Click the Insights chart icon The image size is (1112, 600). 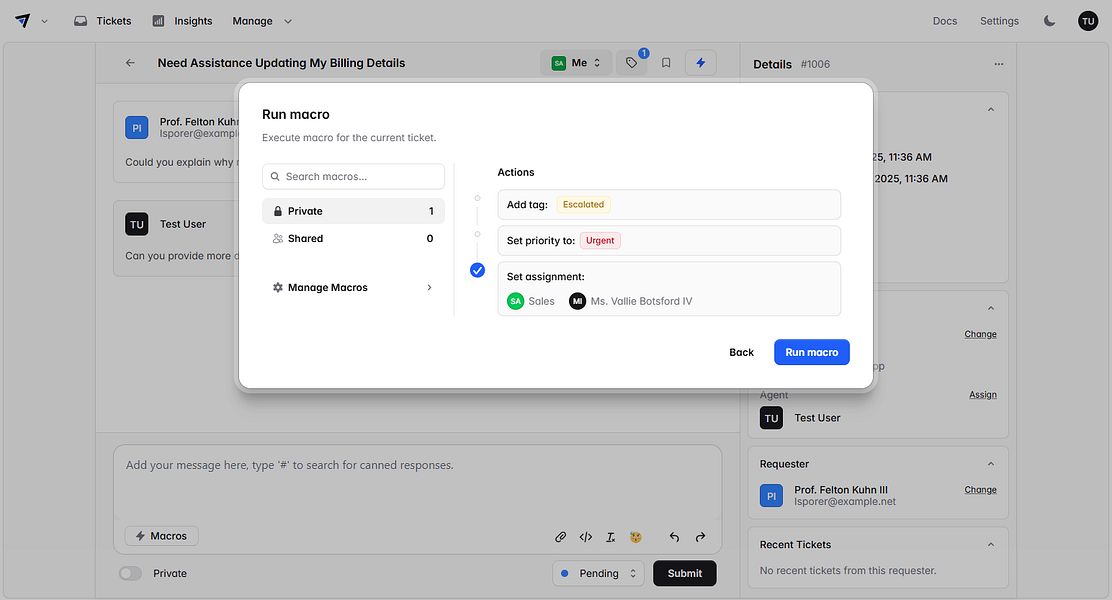158,21
